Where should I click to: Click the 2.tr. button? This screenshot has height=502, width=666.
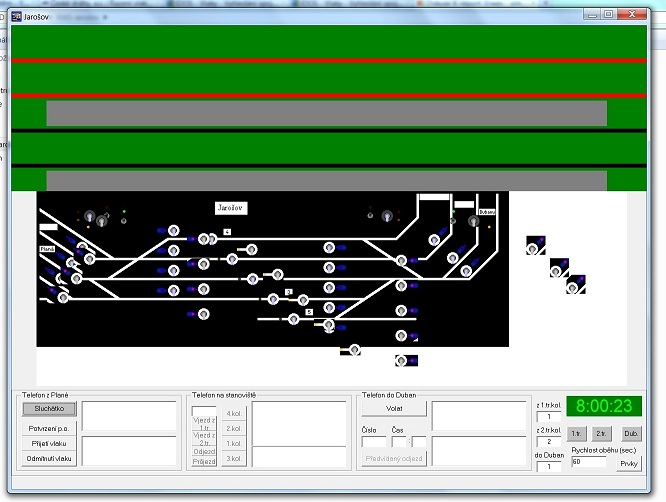(601, 434)
